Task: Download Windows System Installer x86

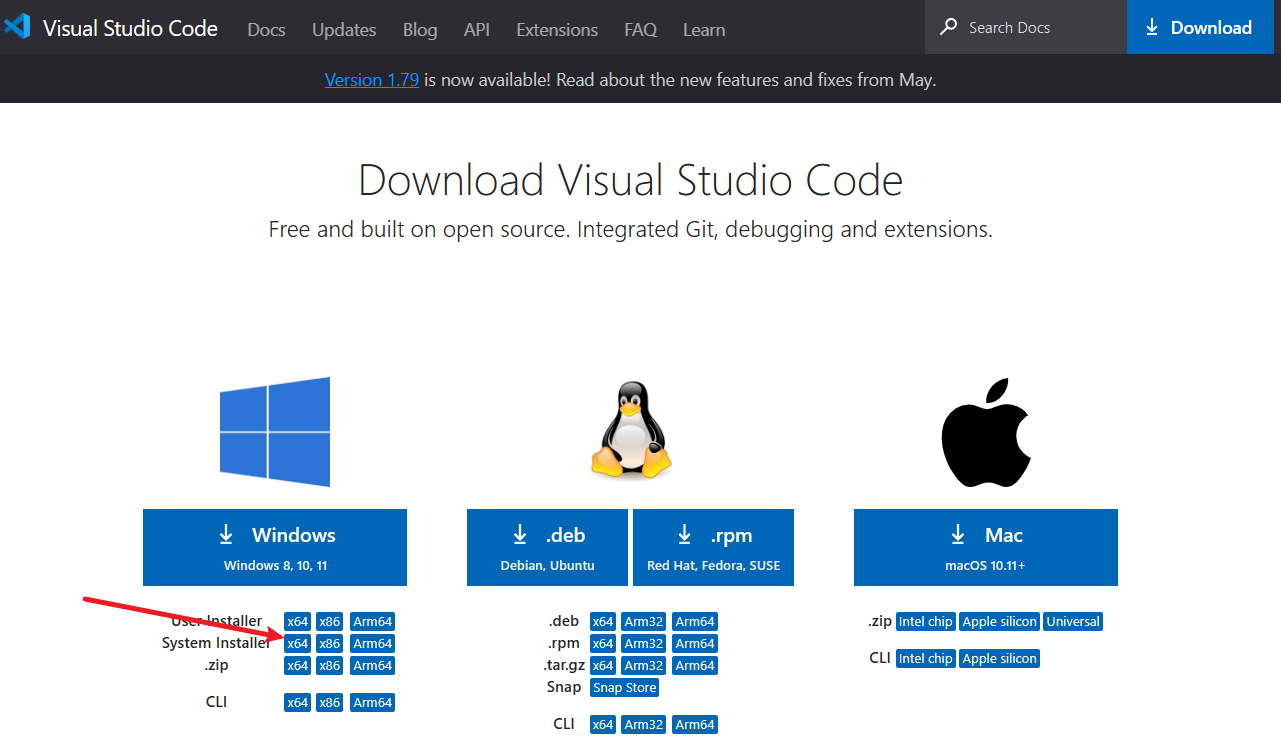Action: [330, 643]
